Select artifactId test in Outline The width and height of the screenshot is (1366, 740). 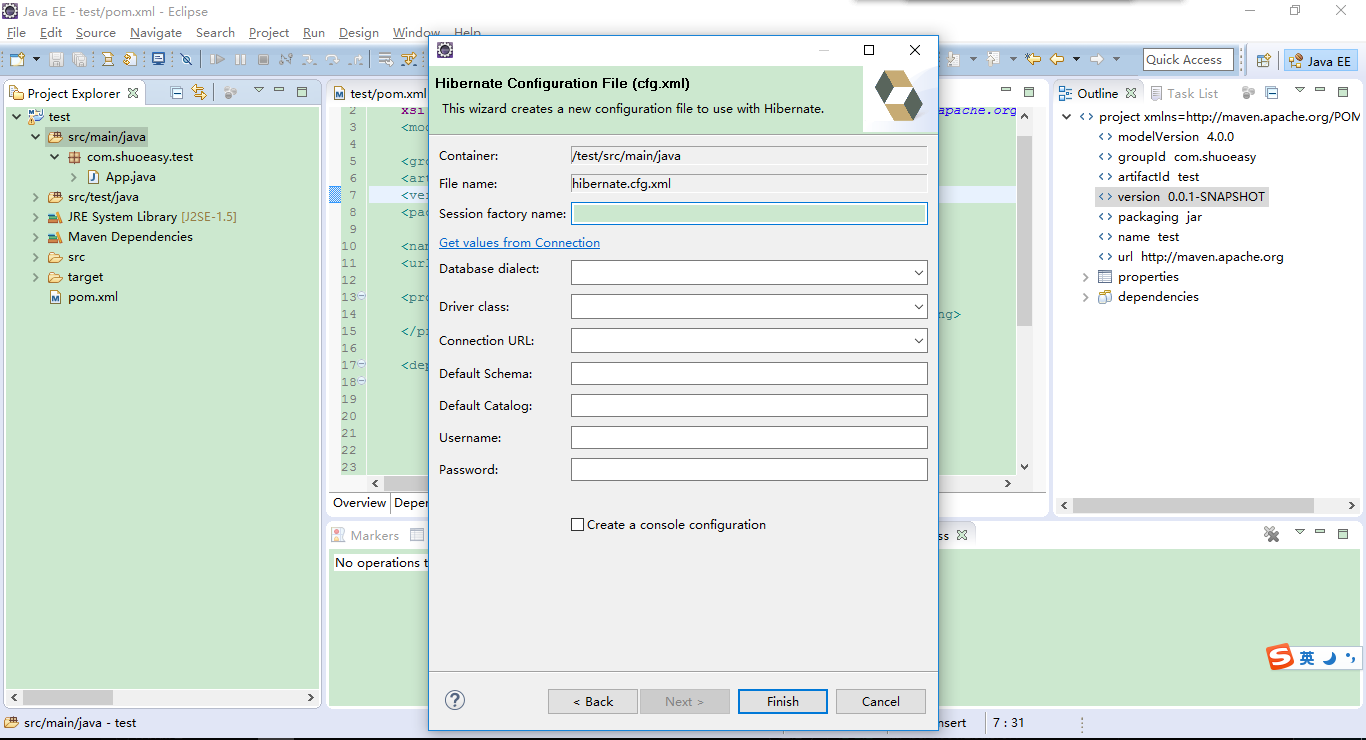1158,177
